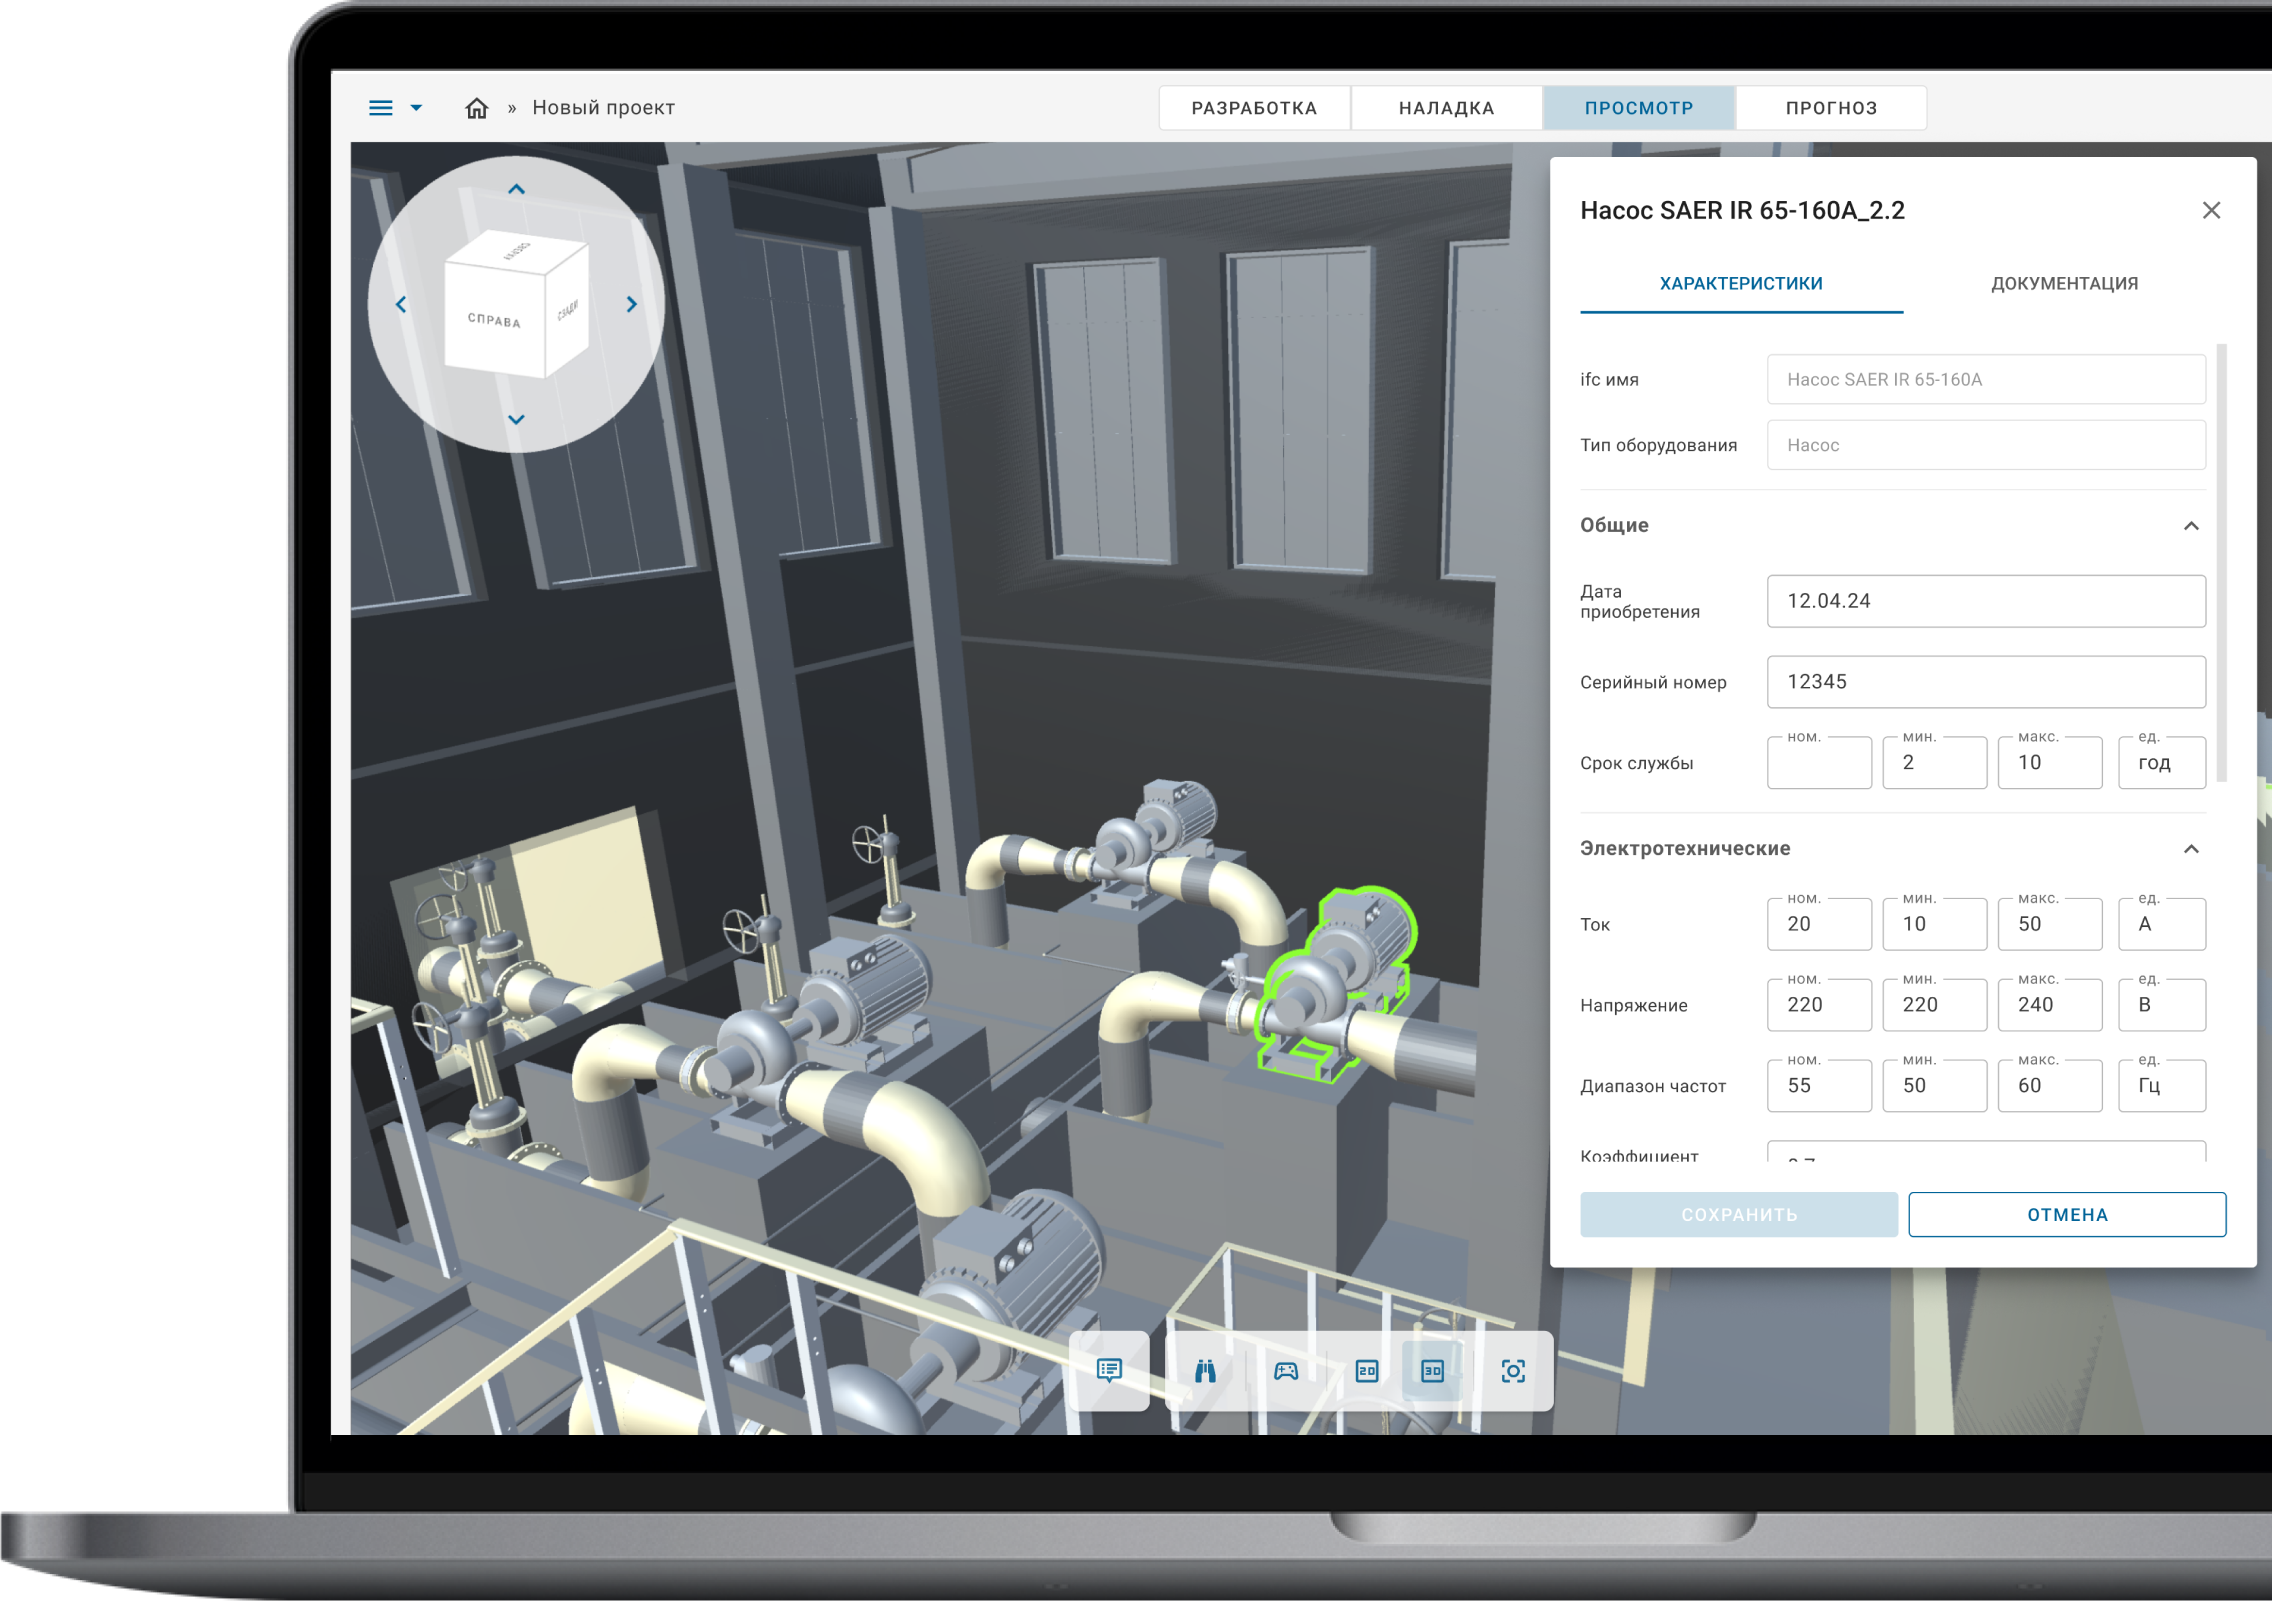Rotate view cube with right arrow
The width and height of the screenshot is (2272, 1601).
pyautogui.click(x=631, y=304)
